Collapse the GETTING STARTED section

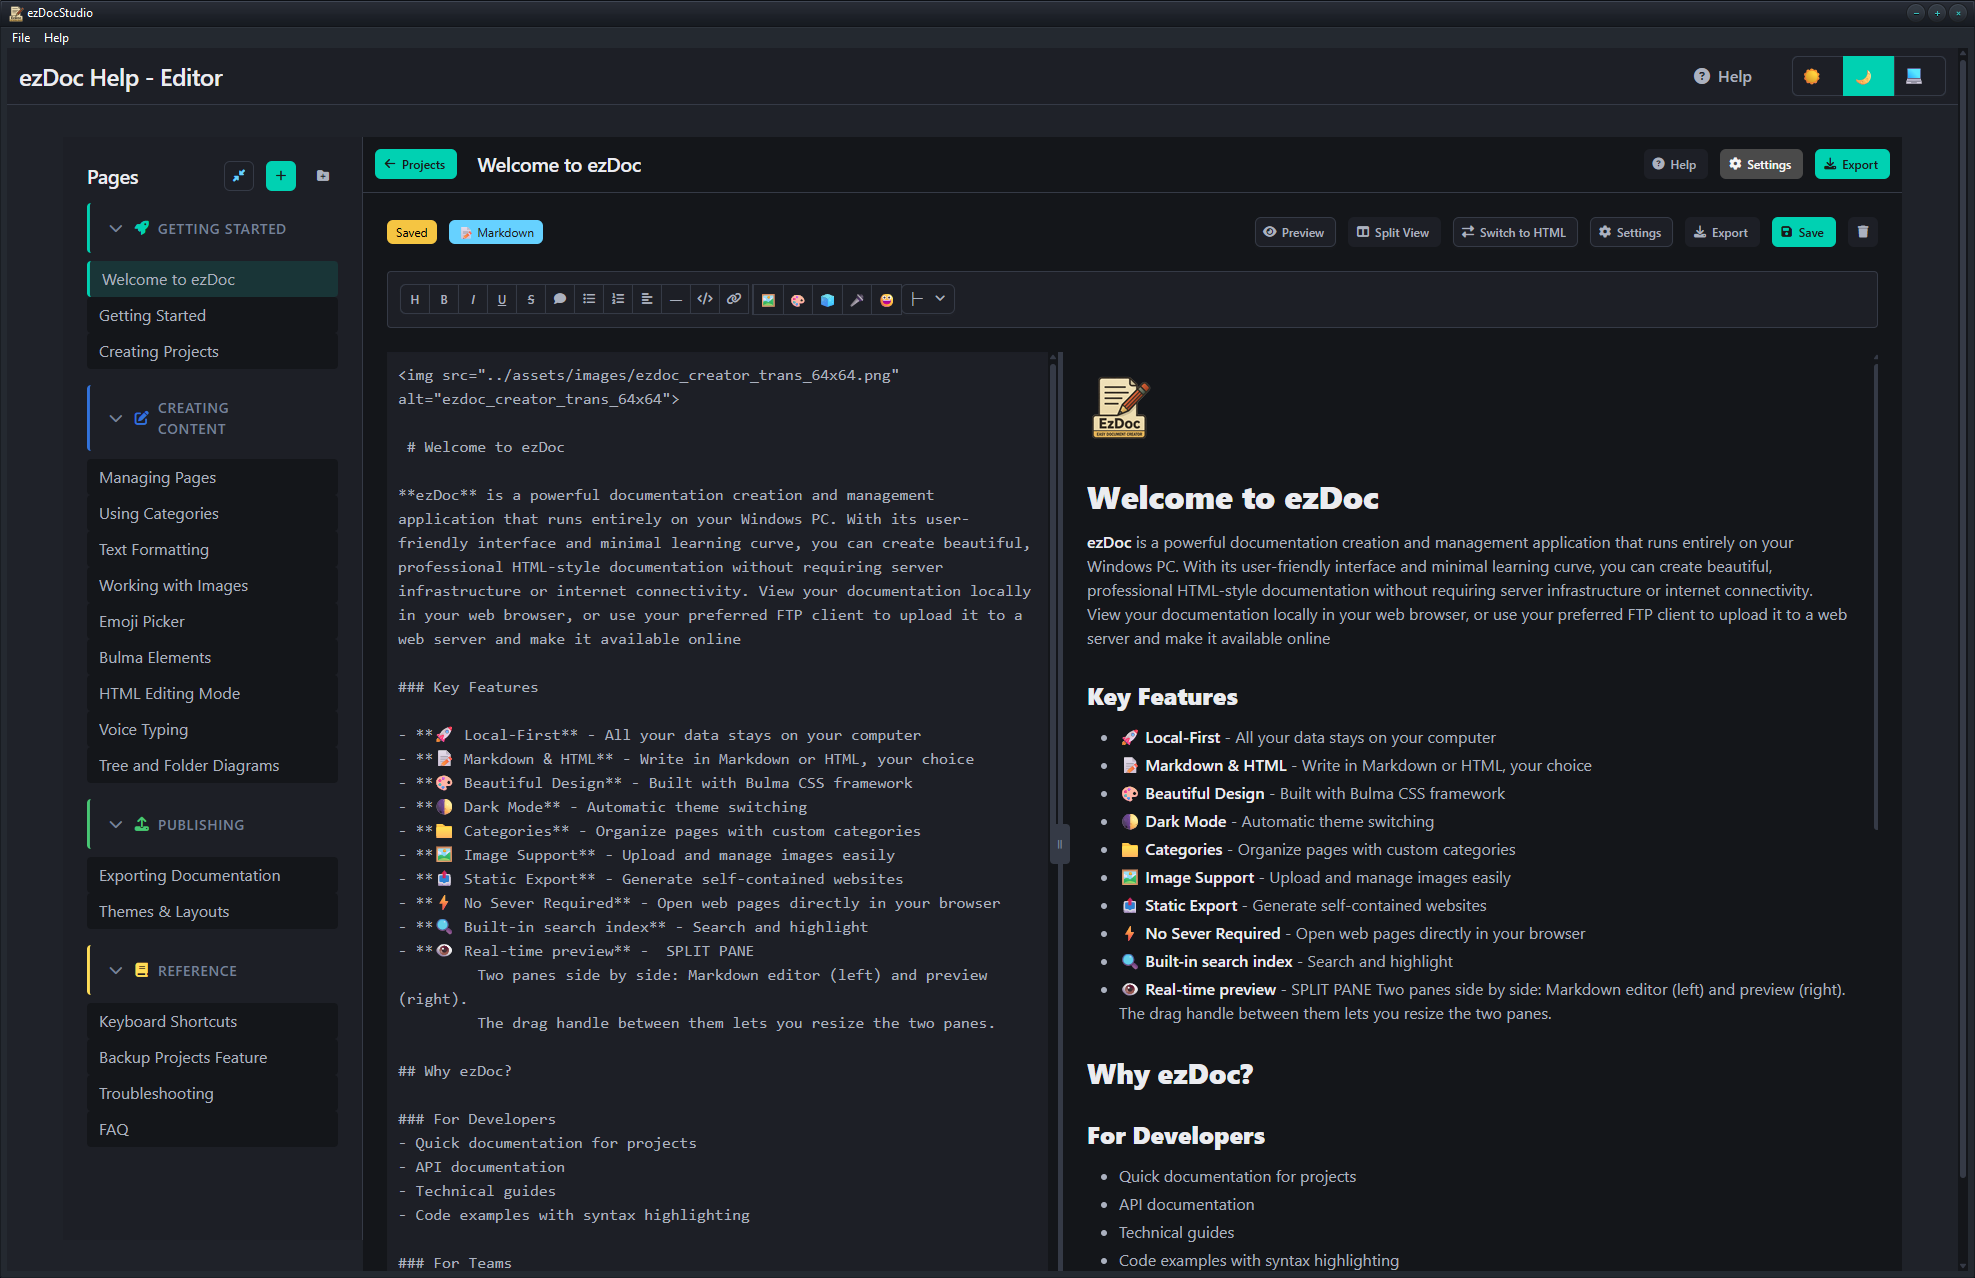point(116,228)
